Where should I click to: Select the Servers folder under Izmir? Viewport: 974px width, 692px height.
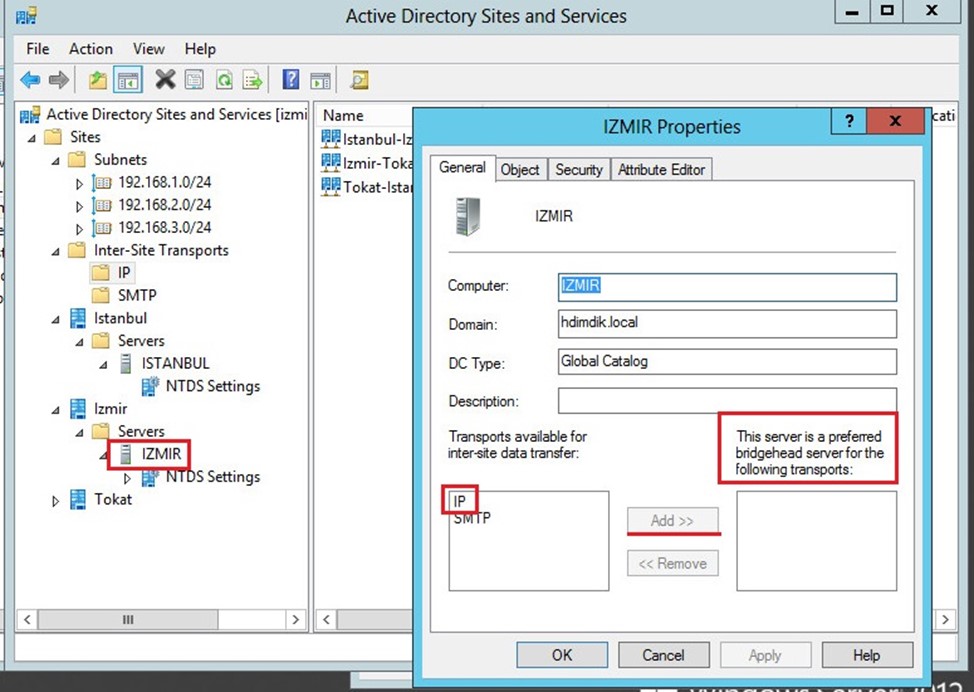click(141, 431)
